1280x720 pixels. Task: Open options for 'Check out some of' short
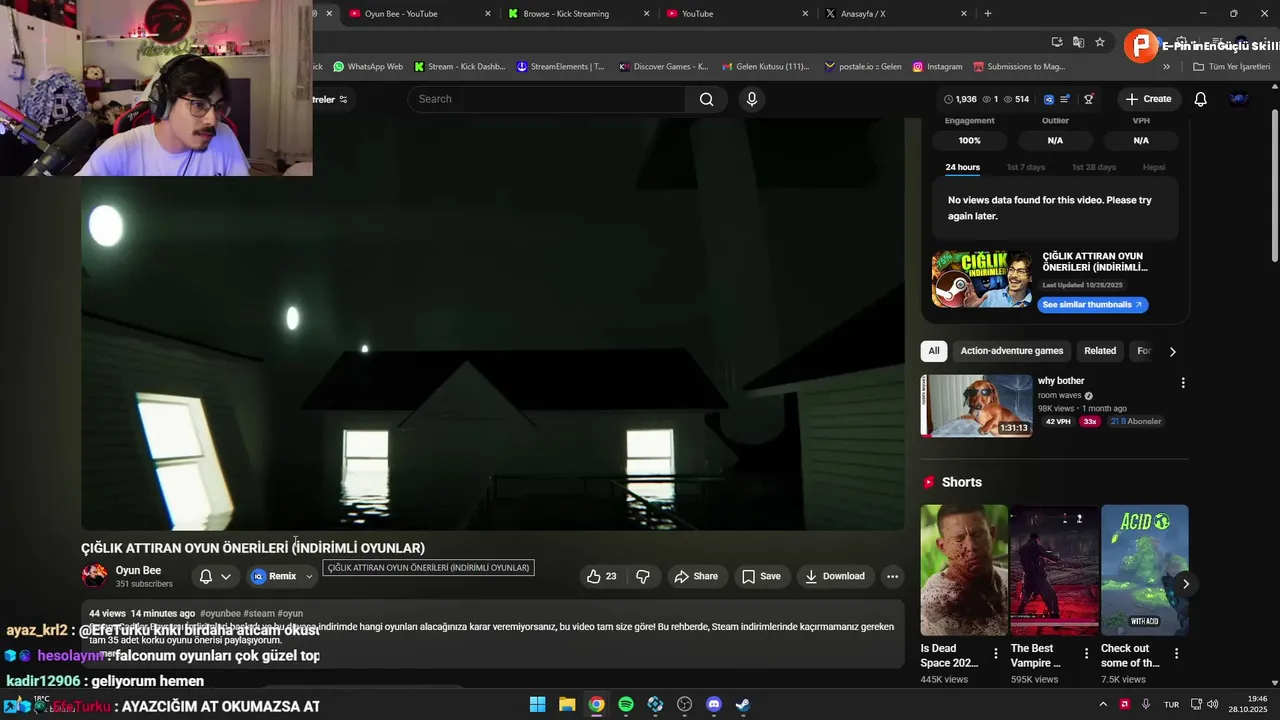coord(1176,654)
